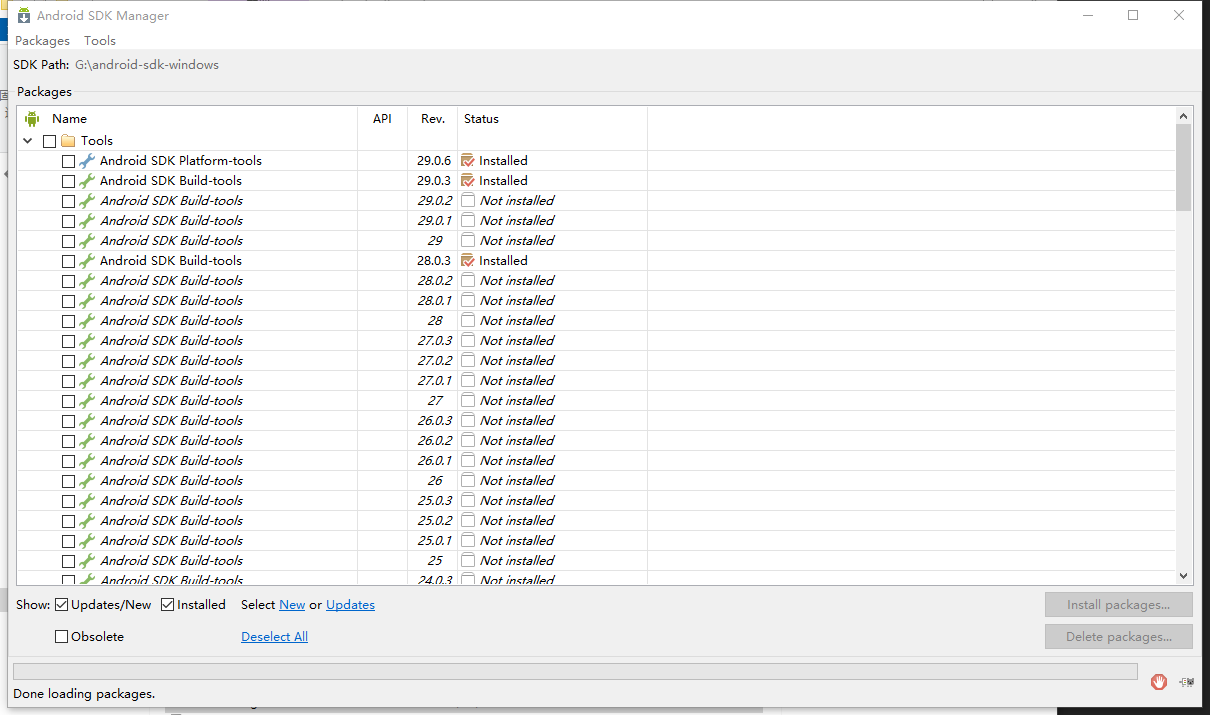This screenshot has height=715, width=1210.
Task: Click the wrench icon for Build-tools 25.0.3
Action: click(87, 501)
